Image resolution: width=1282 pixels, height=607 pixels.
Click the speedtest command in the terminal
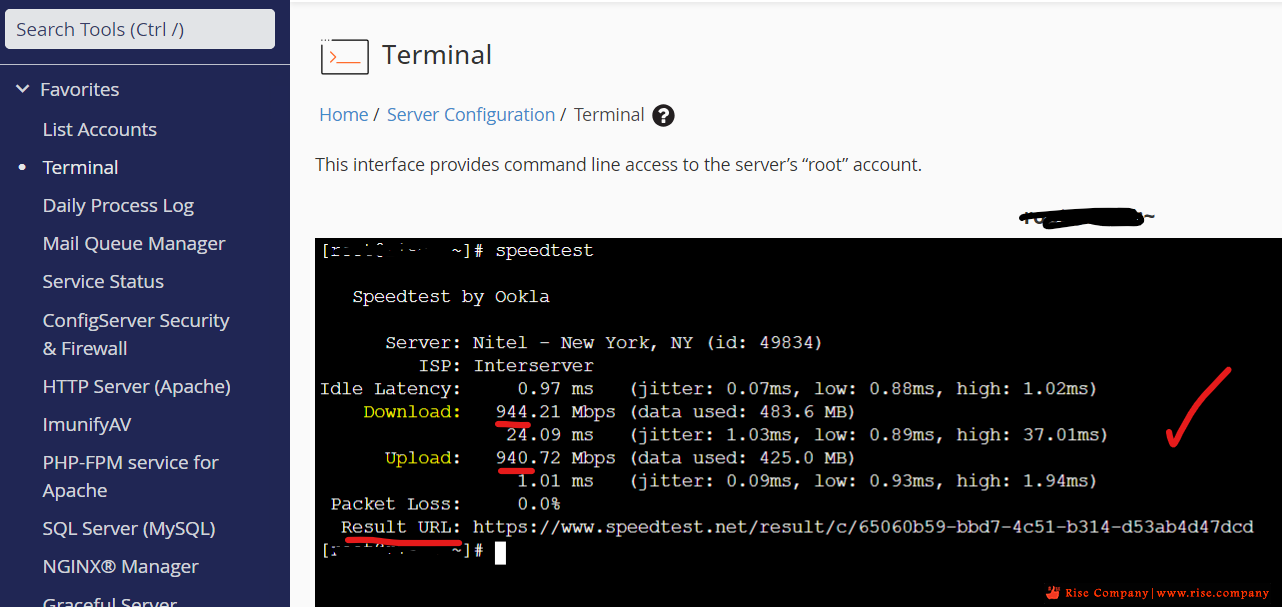coord(544,250)
